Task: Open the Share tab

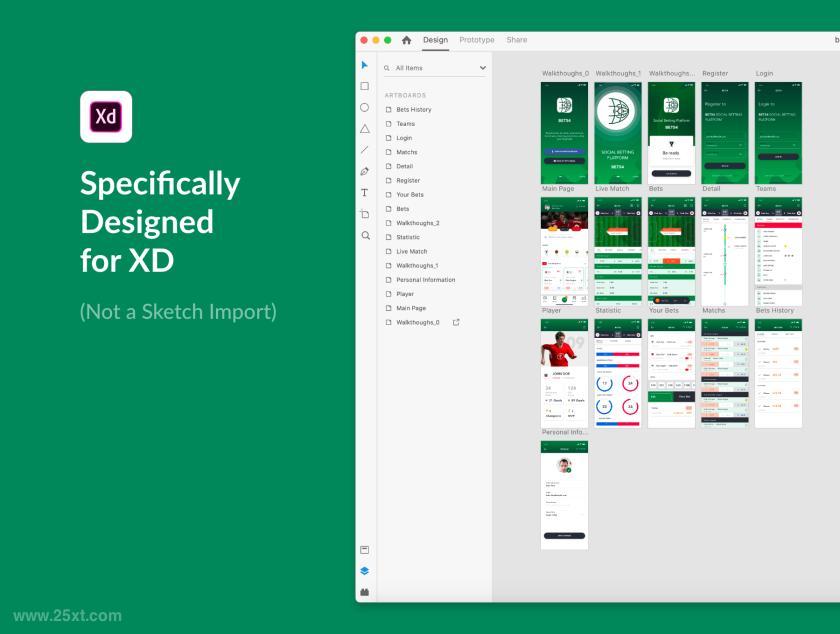Action: [x=517, y=40]
